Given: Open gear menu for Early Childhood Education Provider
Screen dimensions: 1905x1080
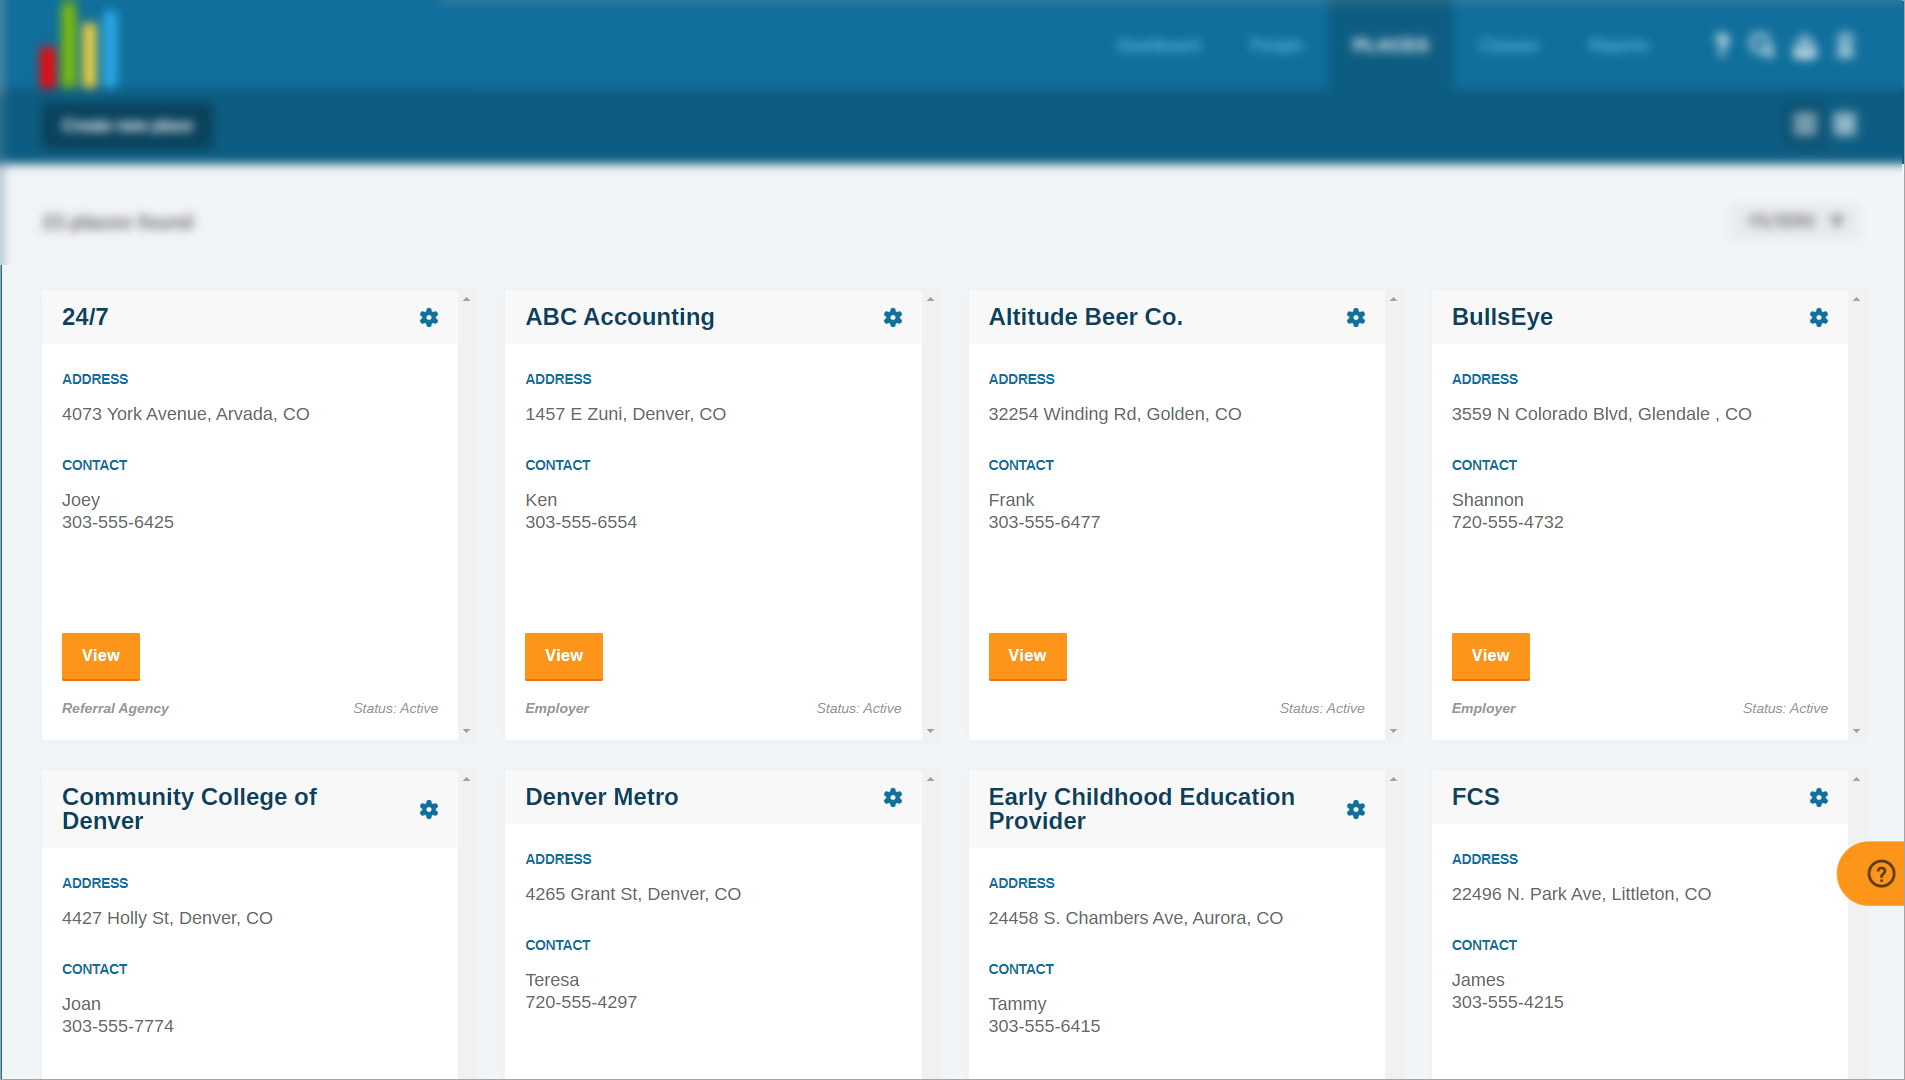Looking at the screenshot, I should [1356, 810].
